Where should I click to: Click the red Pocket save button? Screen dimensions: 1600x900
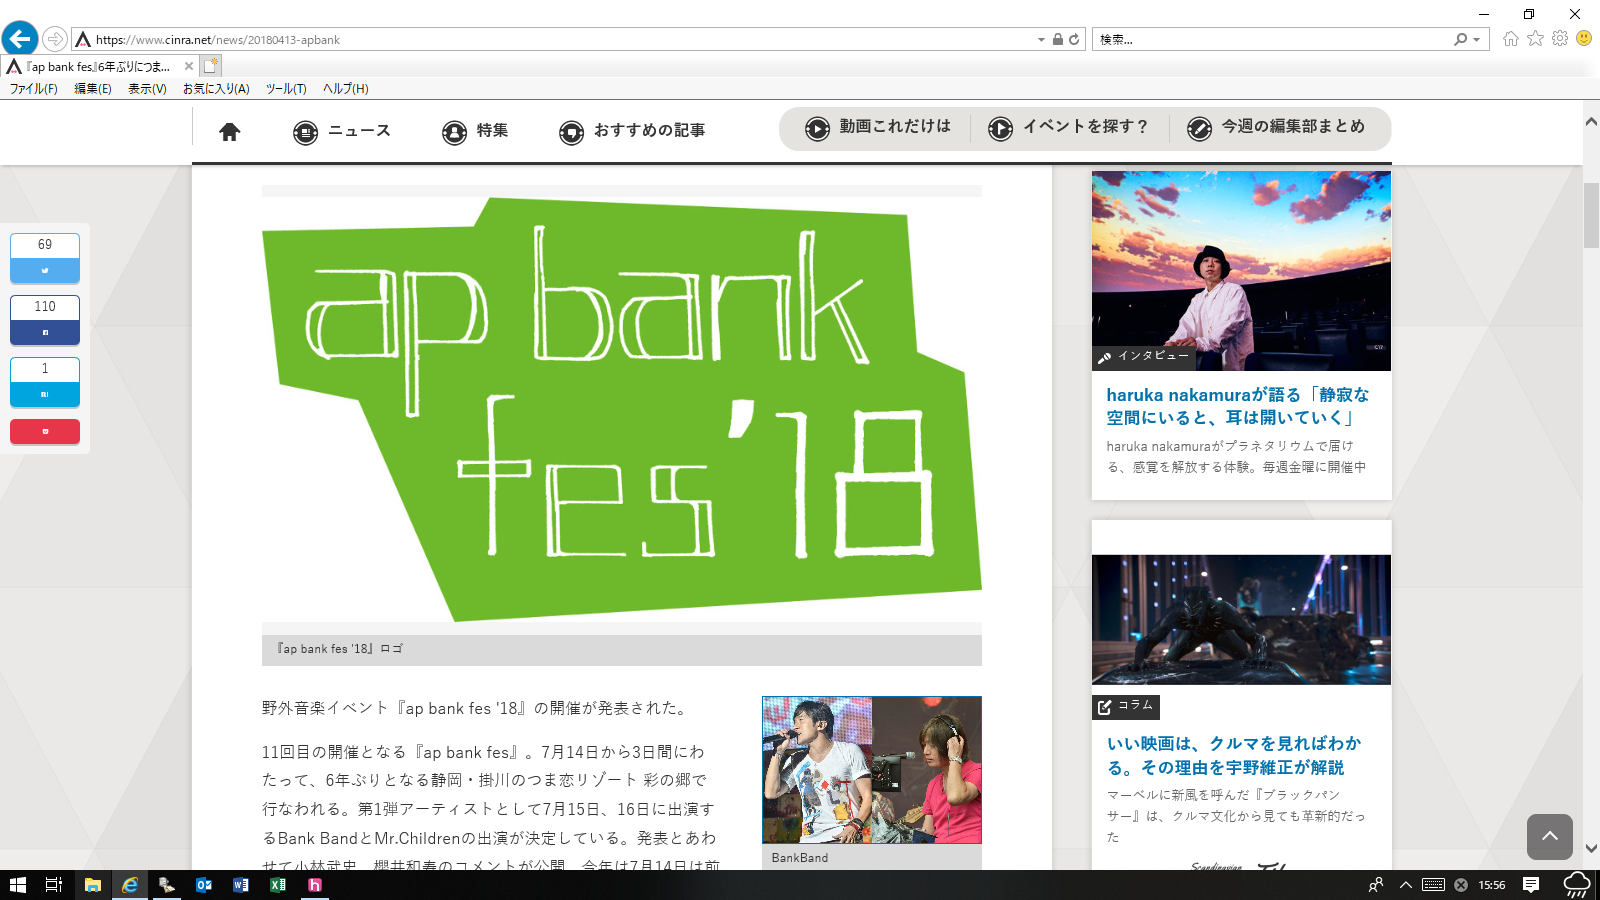(x=45, y=432)
